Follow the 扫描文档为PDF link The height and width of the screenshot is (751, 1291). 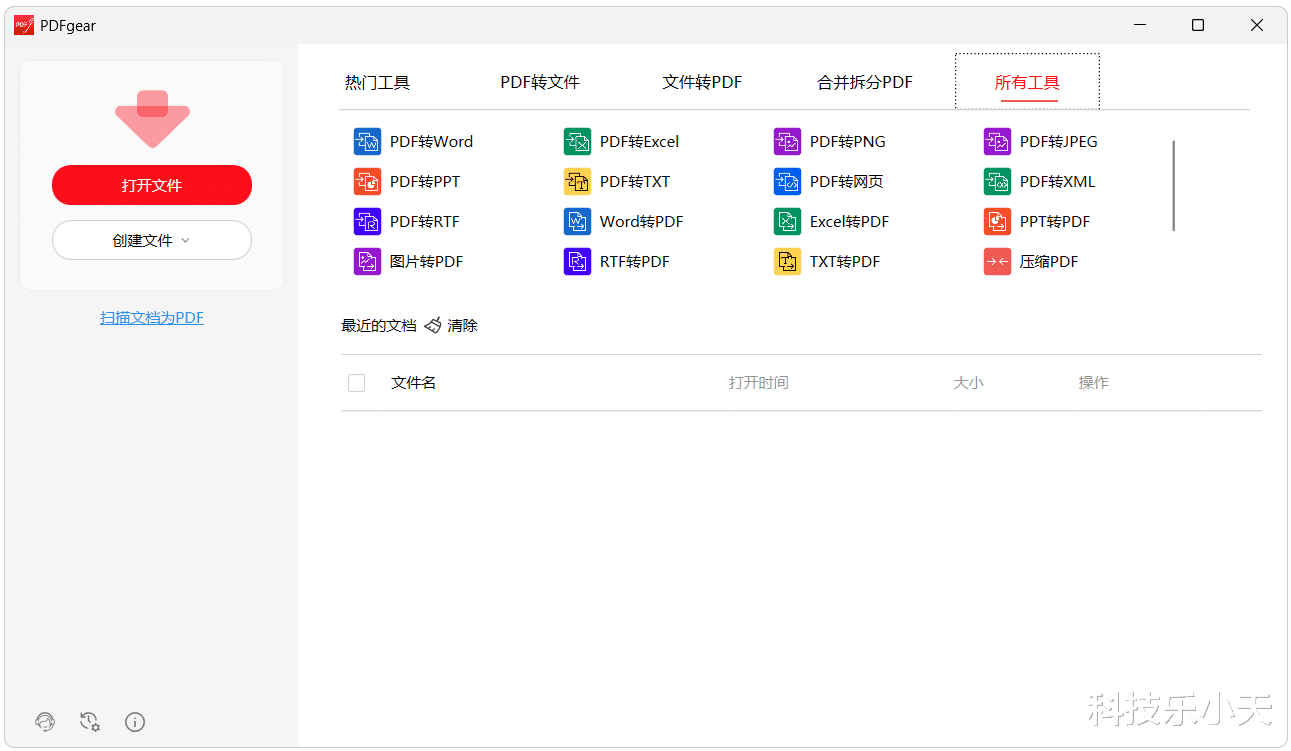tap(152, 317)
